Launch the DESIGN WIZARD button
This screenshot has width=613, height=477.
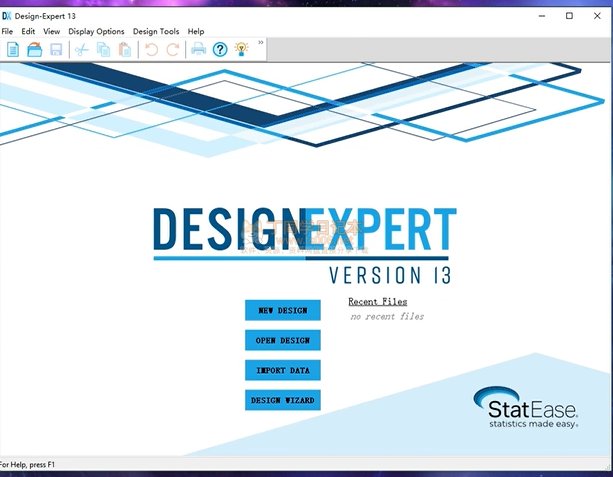point(283,400)
